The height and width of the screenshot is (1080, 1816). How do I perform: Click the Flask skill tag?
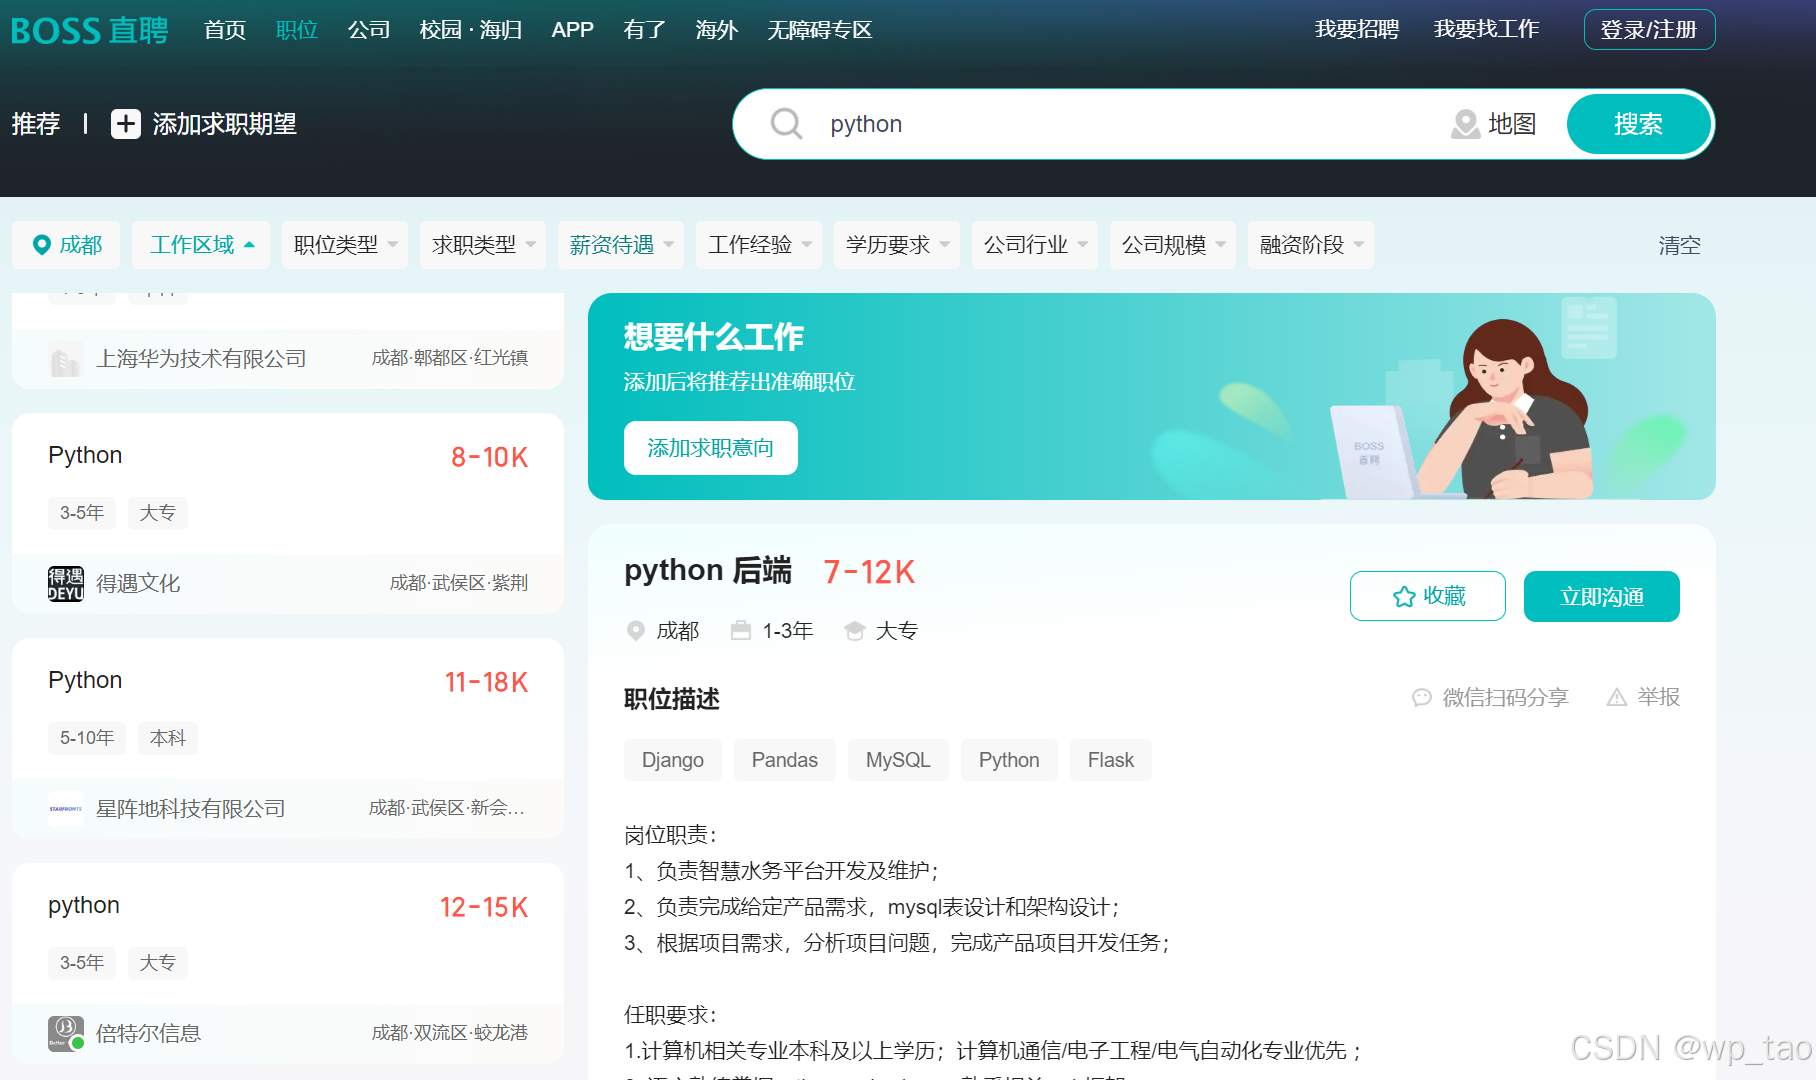[1111, 760]
